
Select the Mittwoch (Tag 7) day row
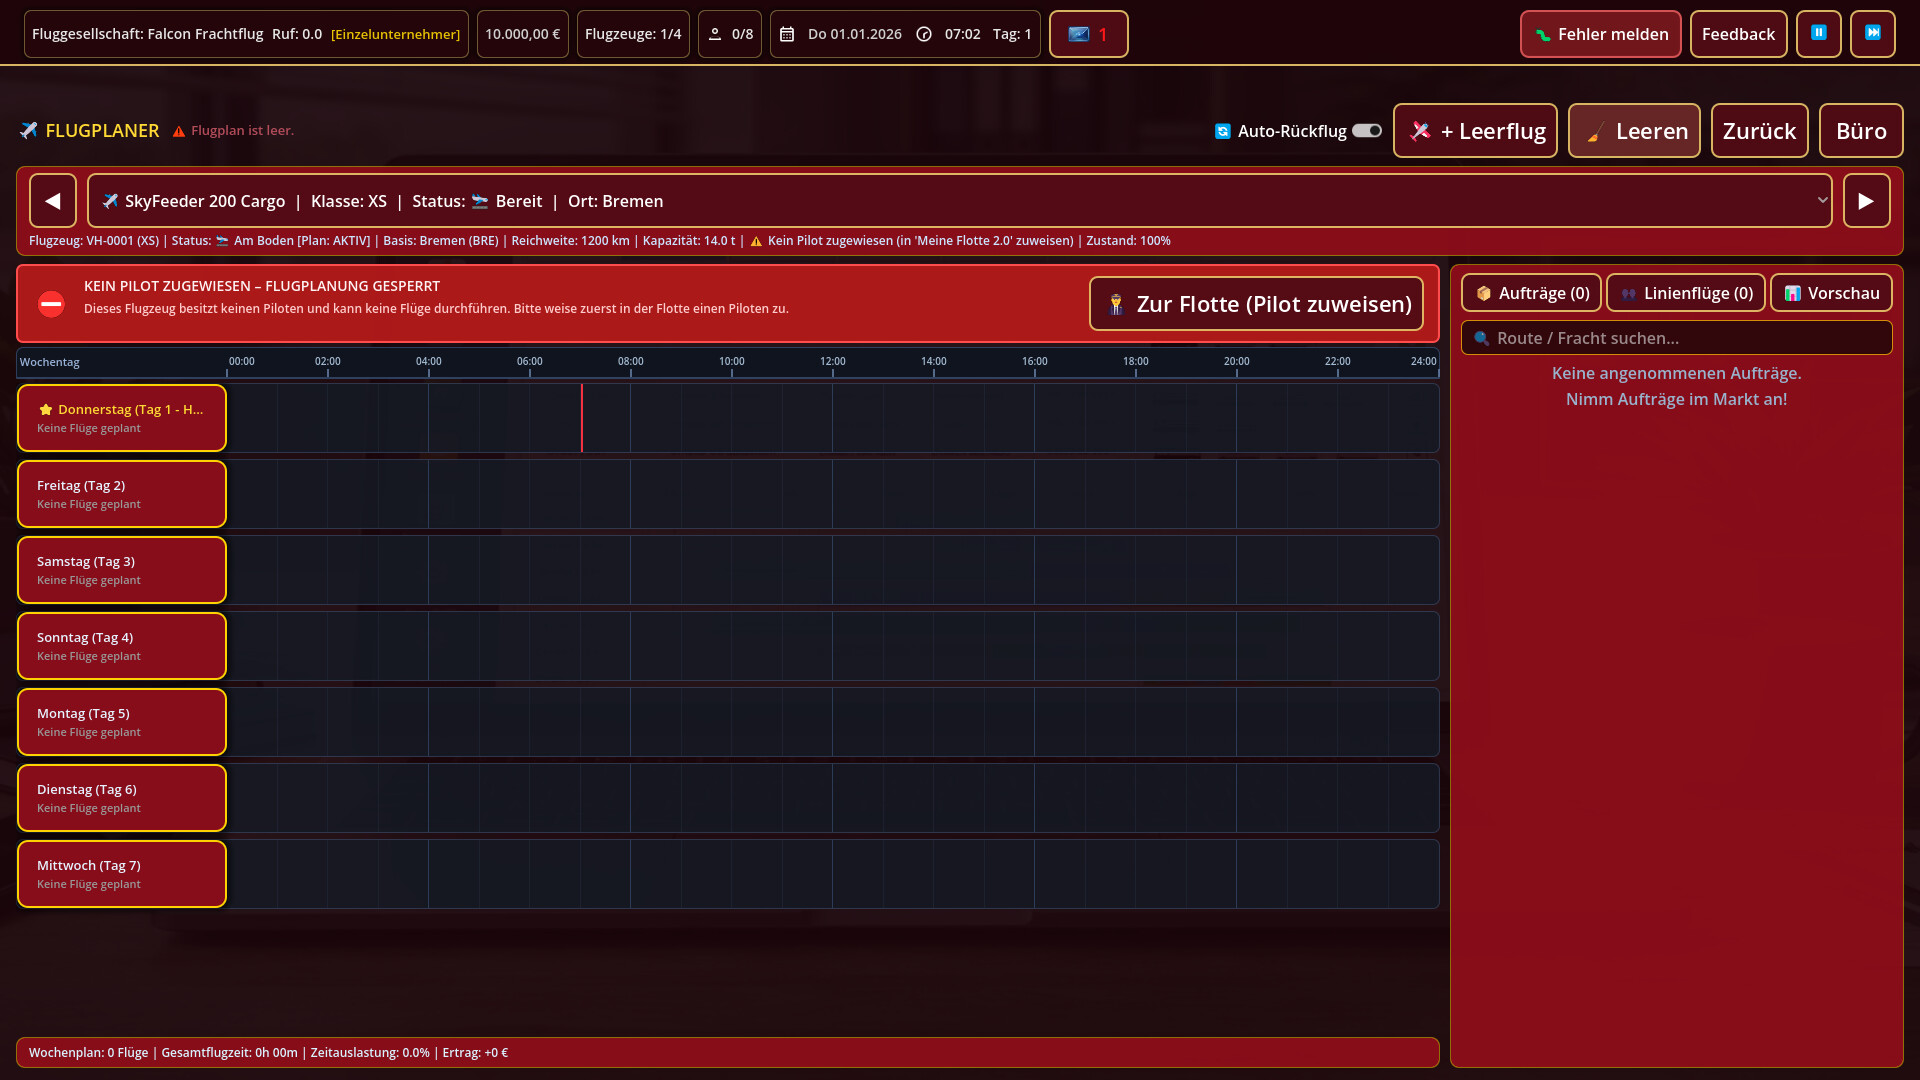[x=122, y=874]
